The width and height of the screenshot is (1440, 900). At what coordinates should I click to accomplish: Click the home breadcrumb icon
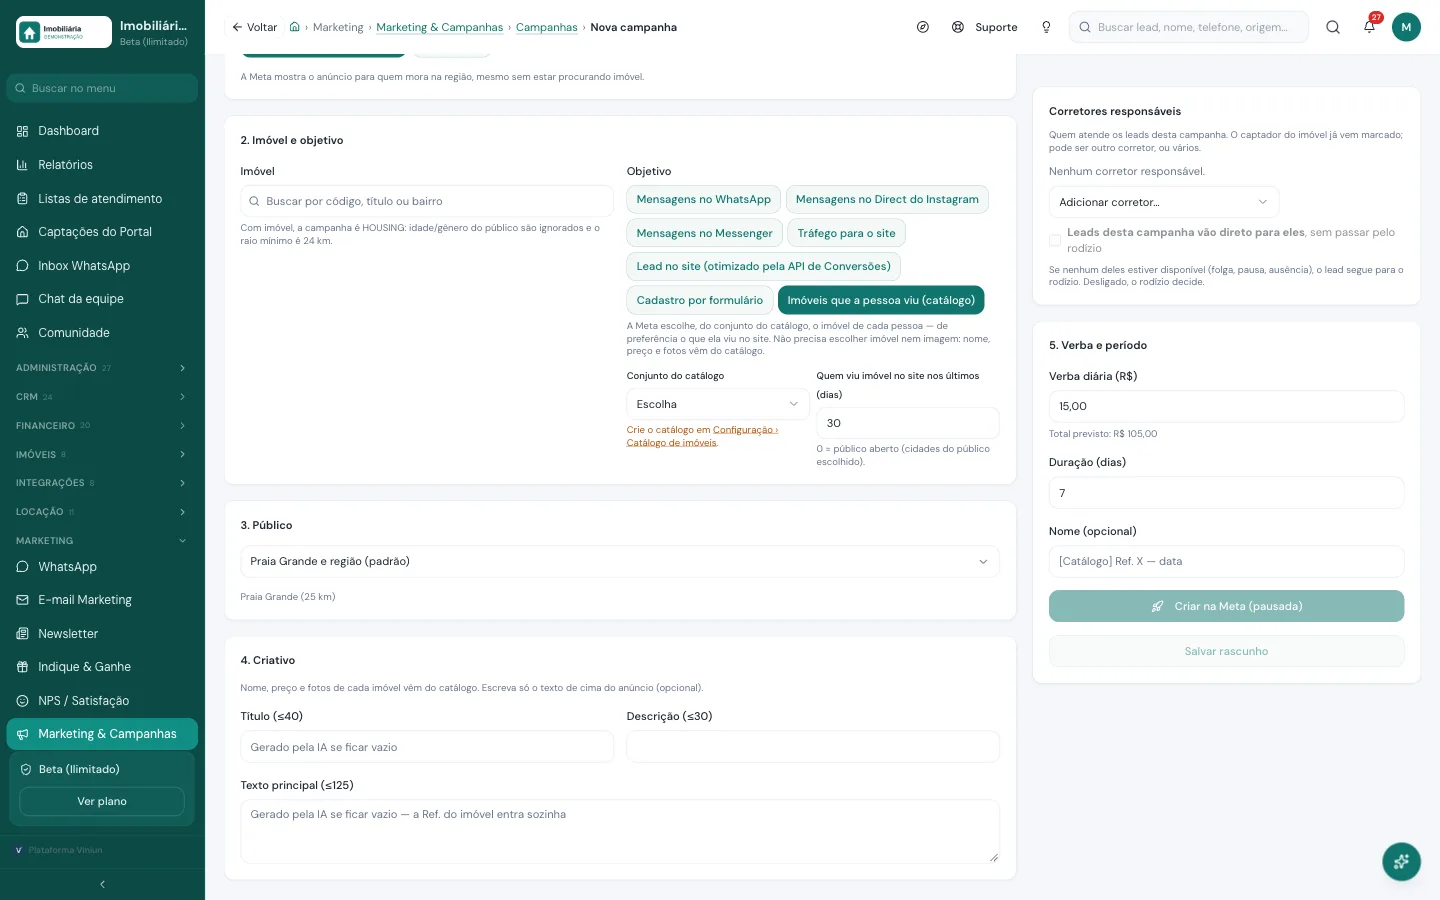click(295, 27)
